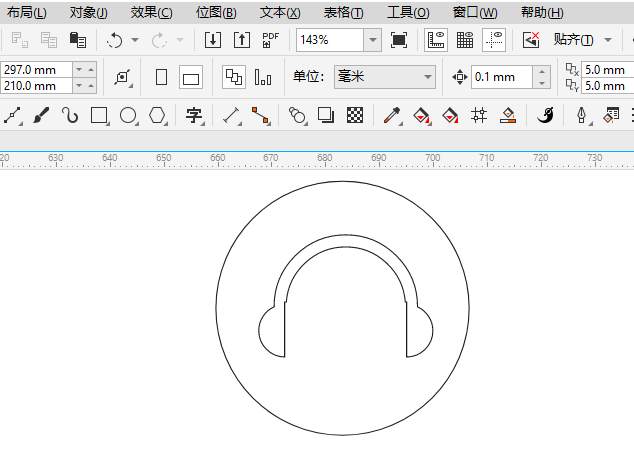This screenshot has width=634, height=473.
Task: Select the Polygon tool
Action: [157, 115]
